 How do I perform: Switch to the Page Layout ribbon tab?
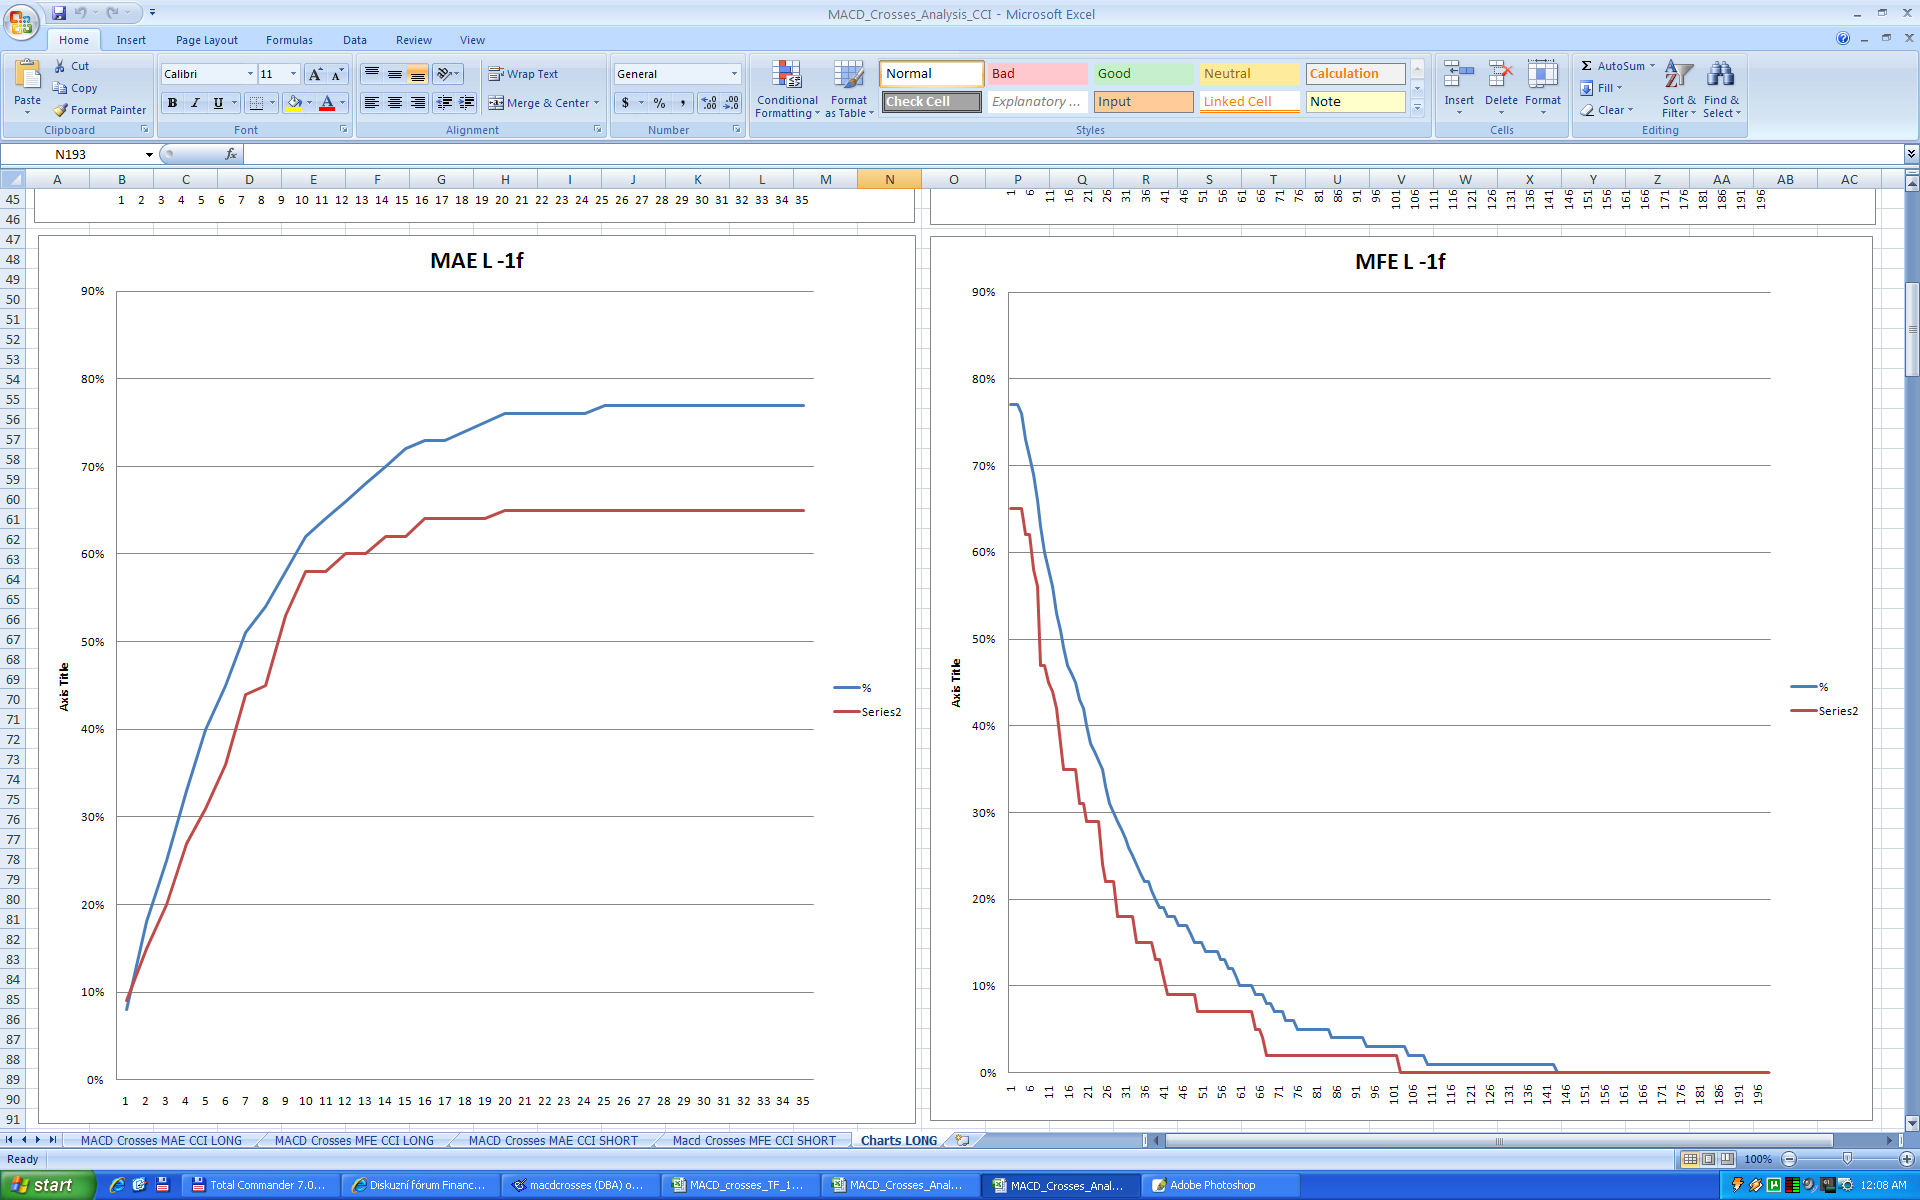pyautogui.click(x=206, y=40)
